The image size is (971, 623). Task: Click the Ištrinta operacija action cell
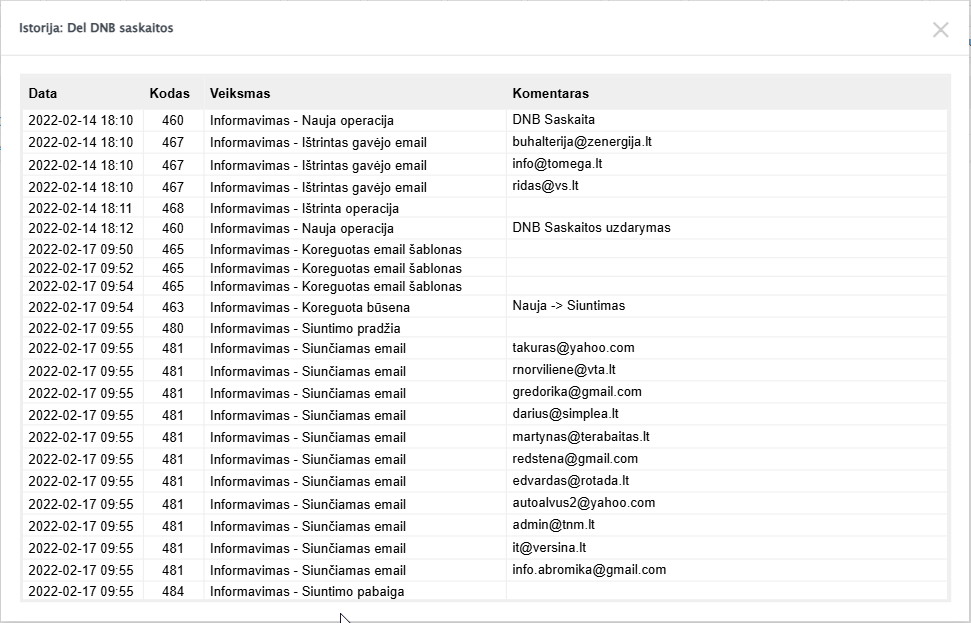(x=304, y=209)
